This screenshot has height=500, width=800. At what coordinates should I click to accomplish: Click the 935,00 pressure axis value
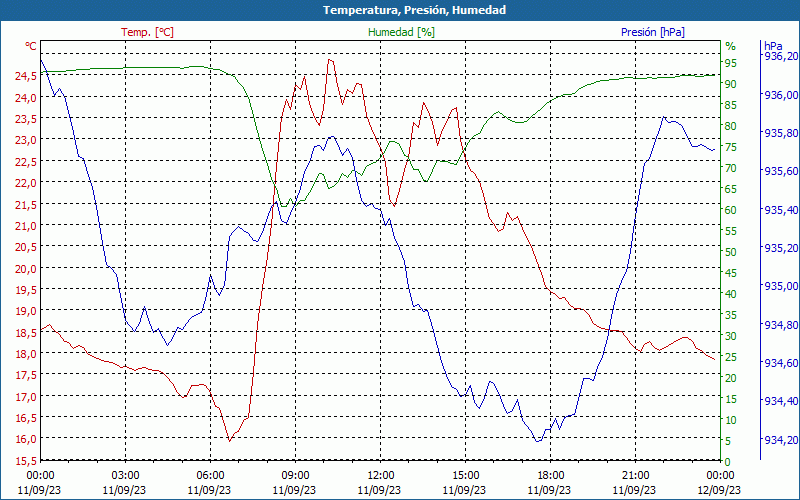(781, 286)
